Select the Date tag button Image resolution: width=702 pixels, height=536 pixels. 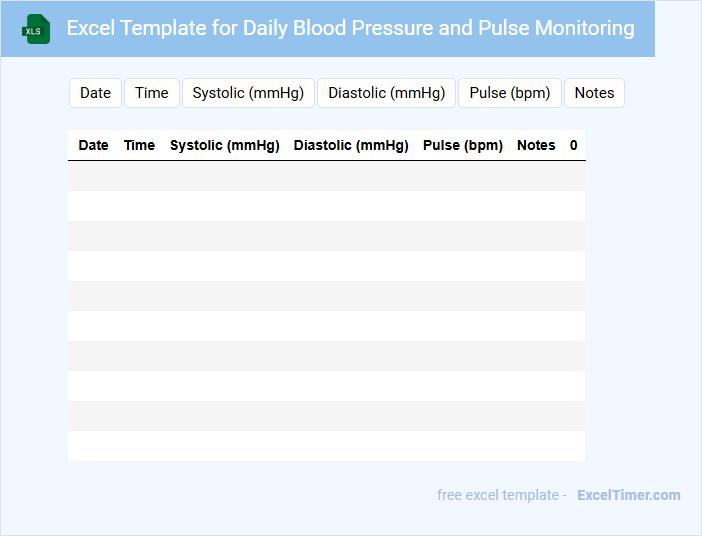pyautogui.click(x=95, y=93)
